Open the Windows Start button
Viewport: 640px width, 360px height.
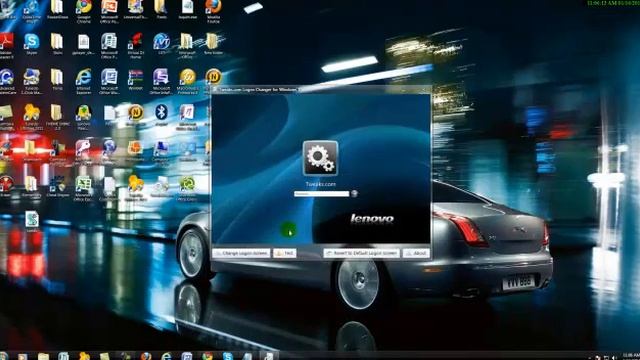point(4,356)
